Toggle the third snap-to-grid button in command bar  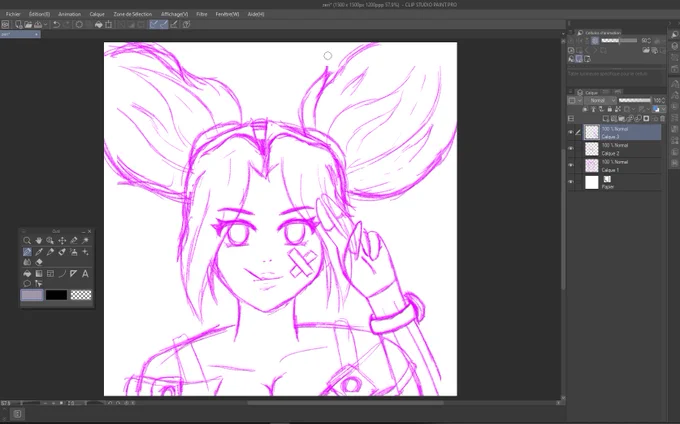[174, 24]
